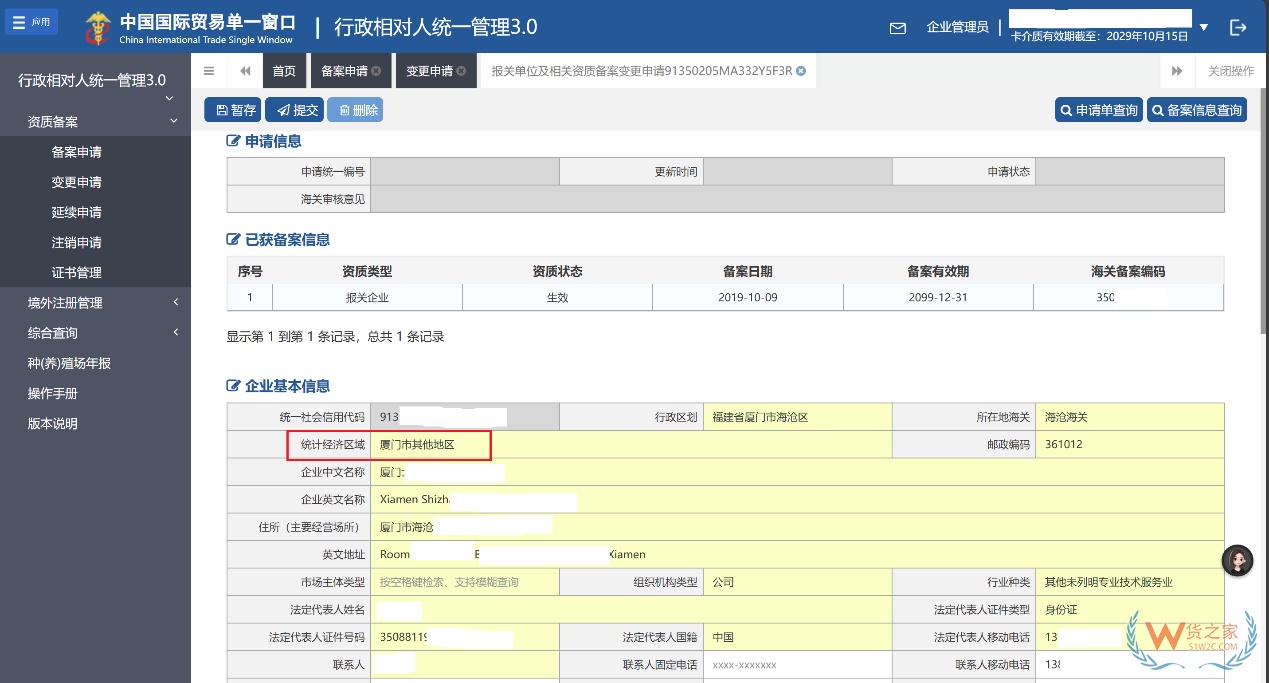Click the 删除 delete button
1269x683 pixels.
point(354,110)
